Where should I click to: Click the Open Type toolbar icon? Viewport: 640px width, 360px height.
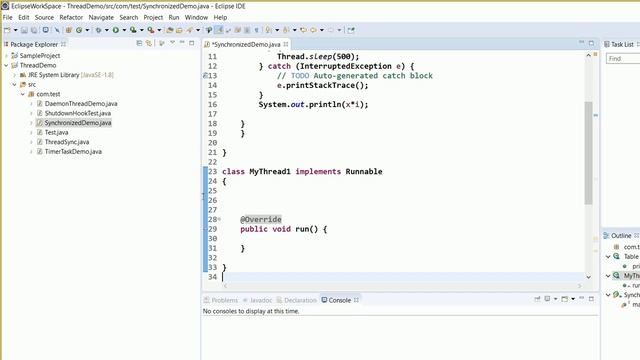pyautogui.click(x=170, y=30)
